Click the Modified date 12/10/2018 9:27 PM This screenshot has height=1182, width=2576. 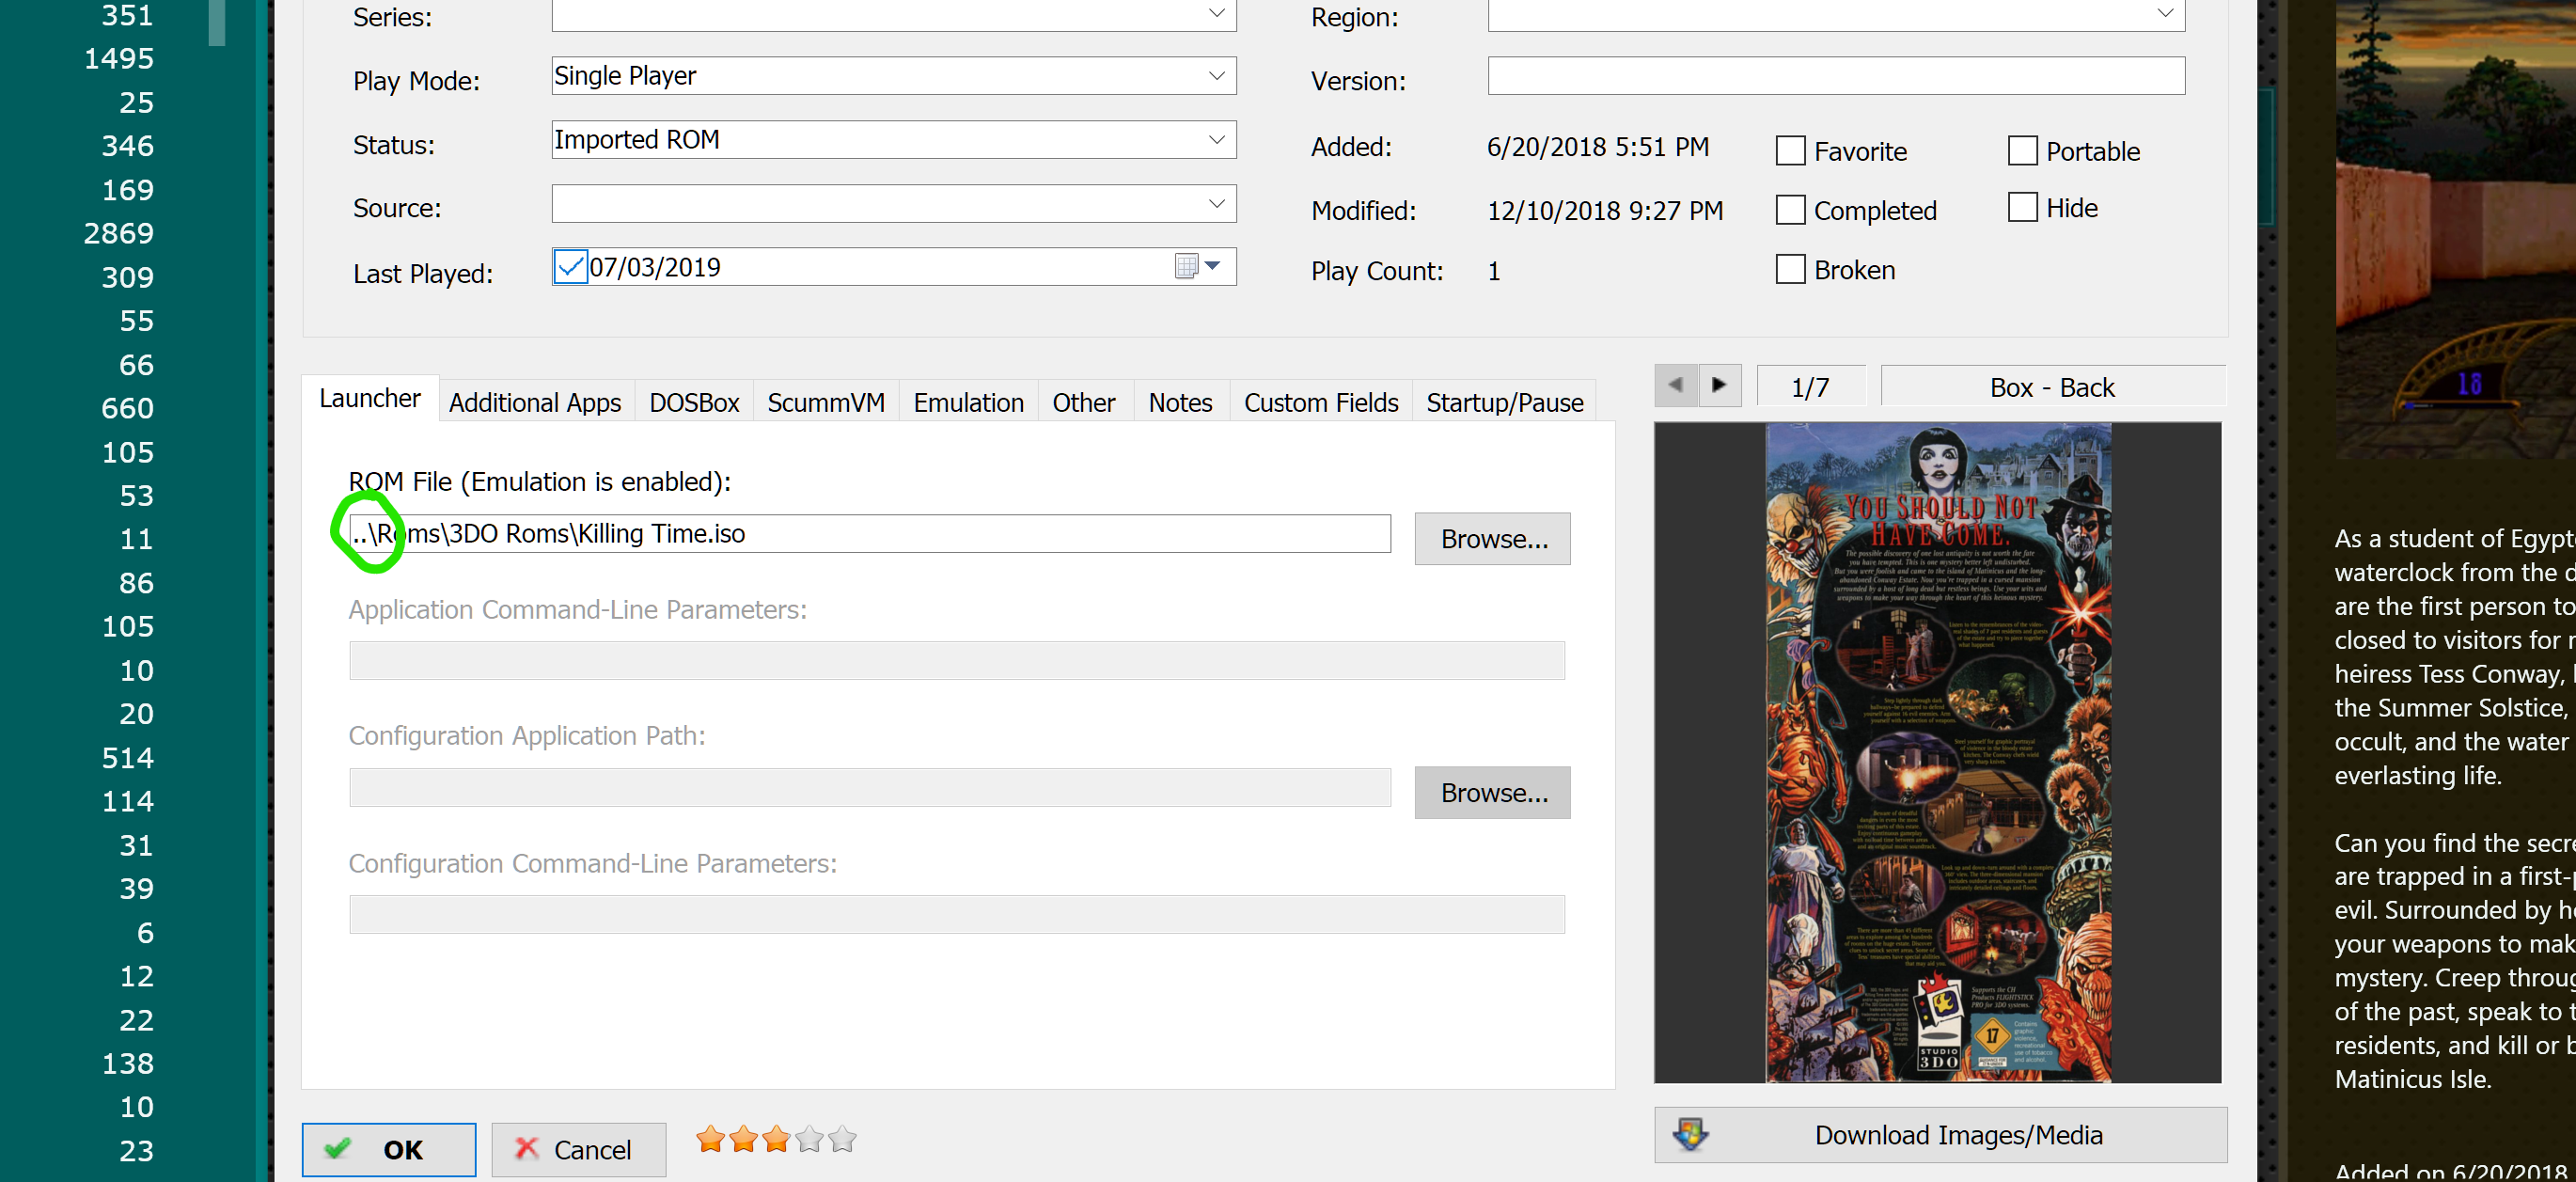coord(1605,211)
